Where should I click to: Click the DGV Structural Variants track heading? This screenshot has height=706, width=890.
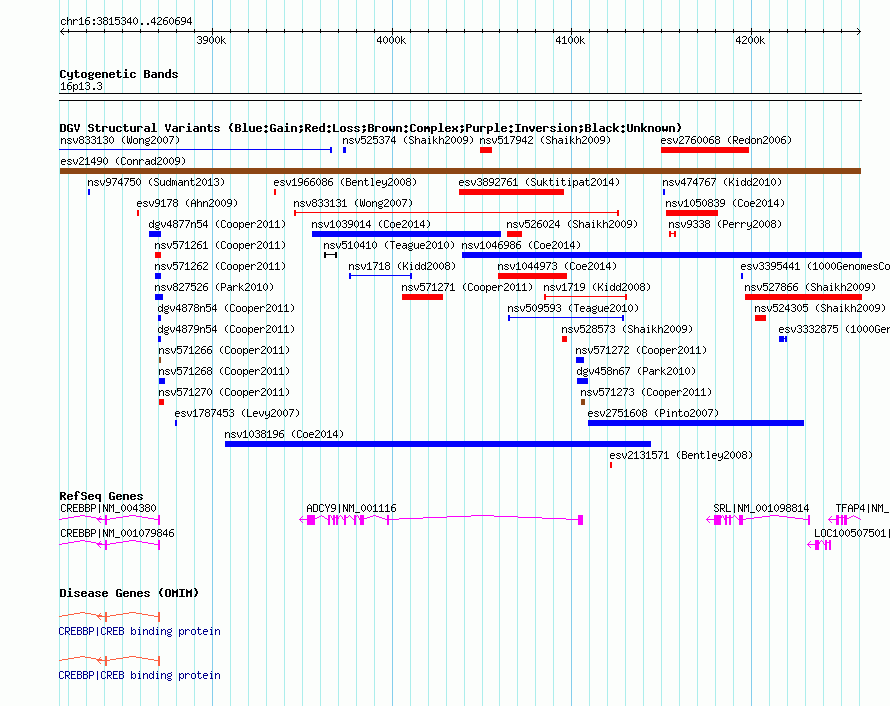(x=370, y=128)
